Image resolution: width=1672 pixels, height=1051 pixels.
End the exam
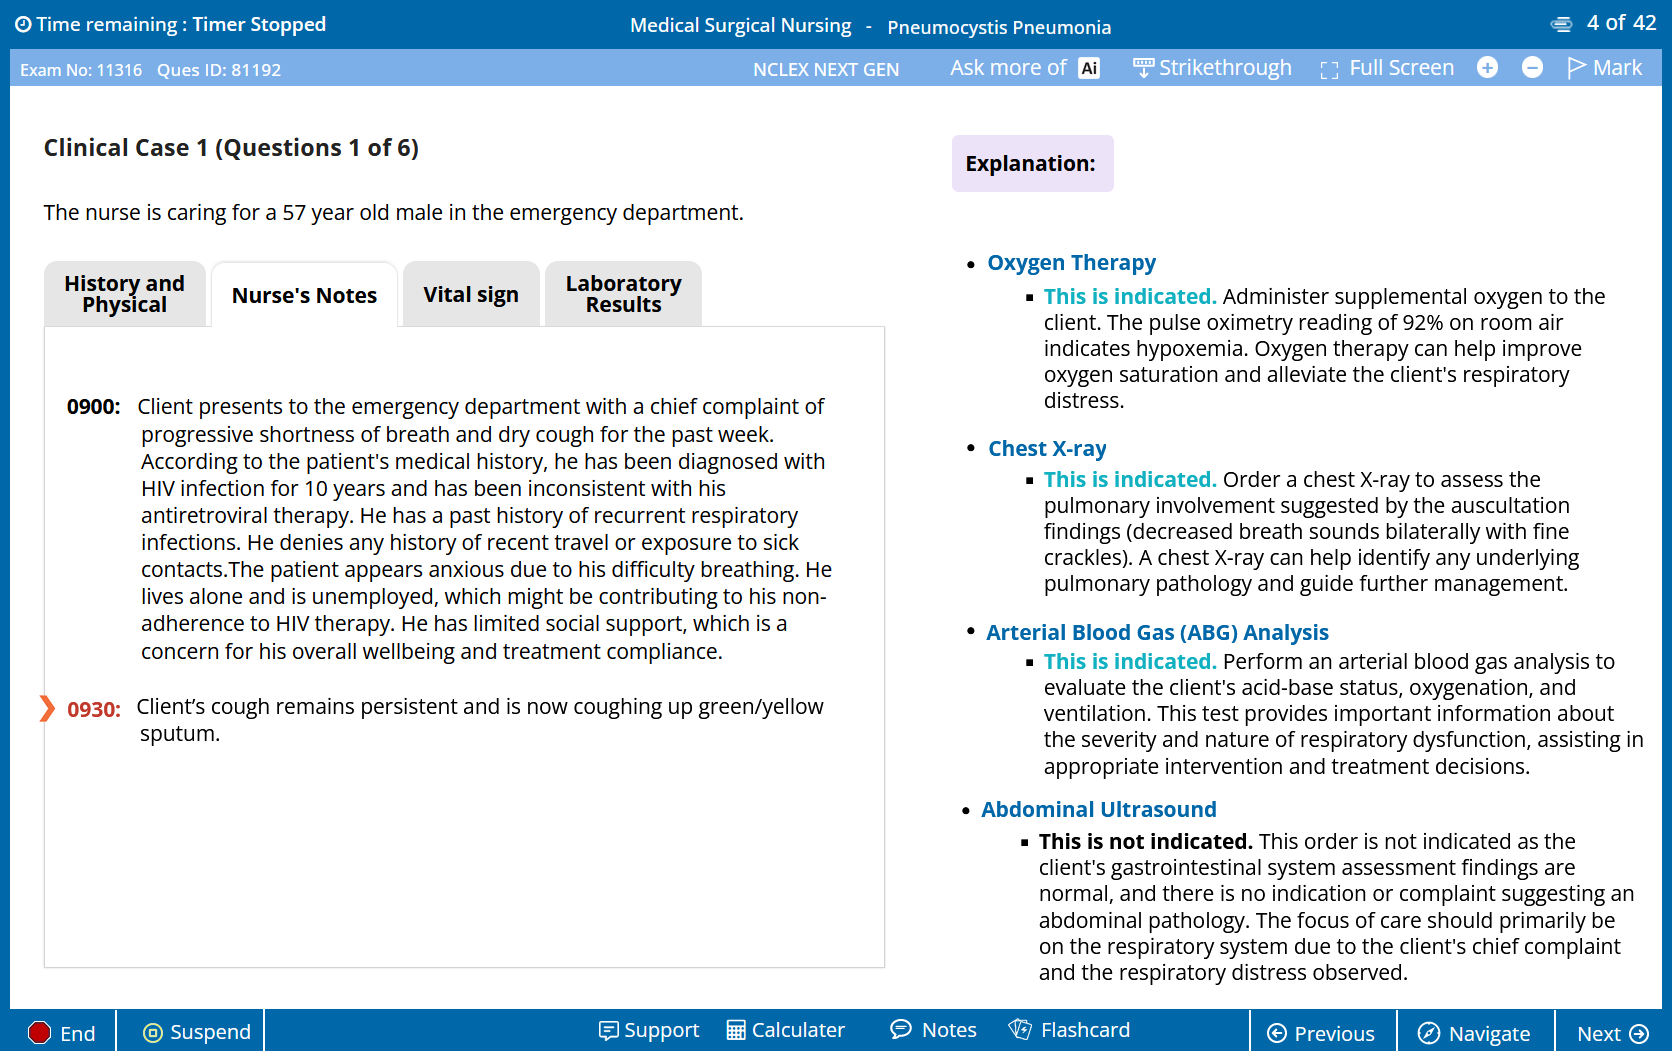(62, 1033)
